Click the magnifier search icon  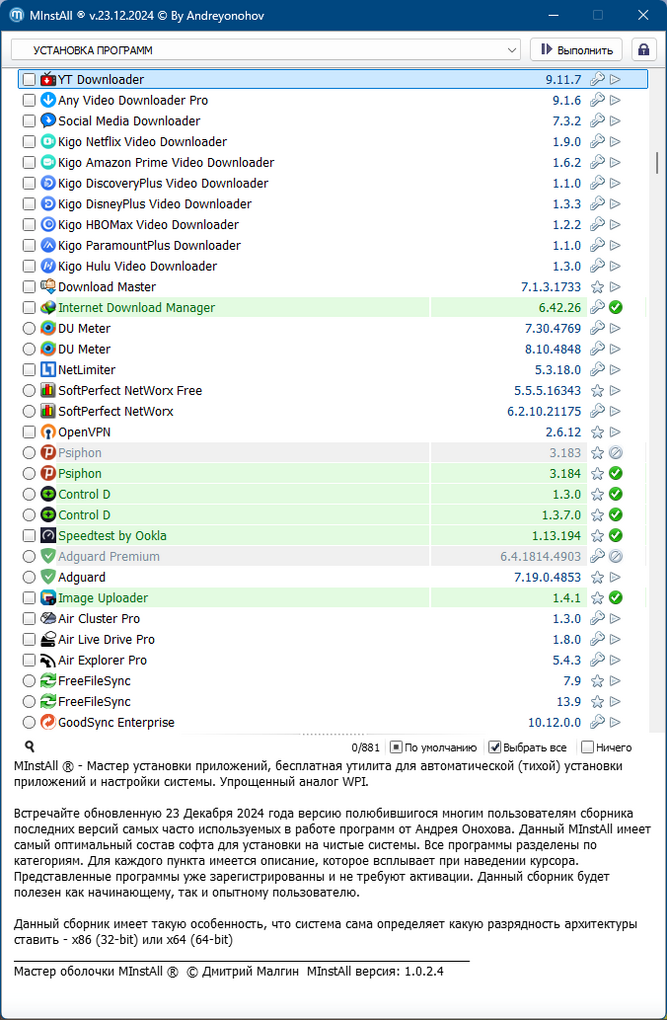tap(29, 747)
